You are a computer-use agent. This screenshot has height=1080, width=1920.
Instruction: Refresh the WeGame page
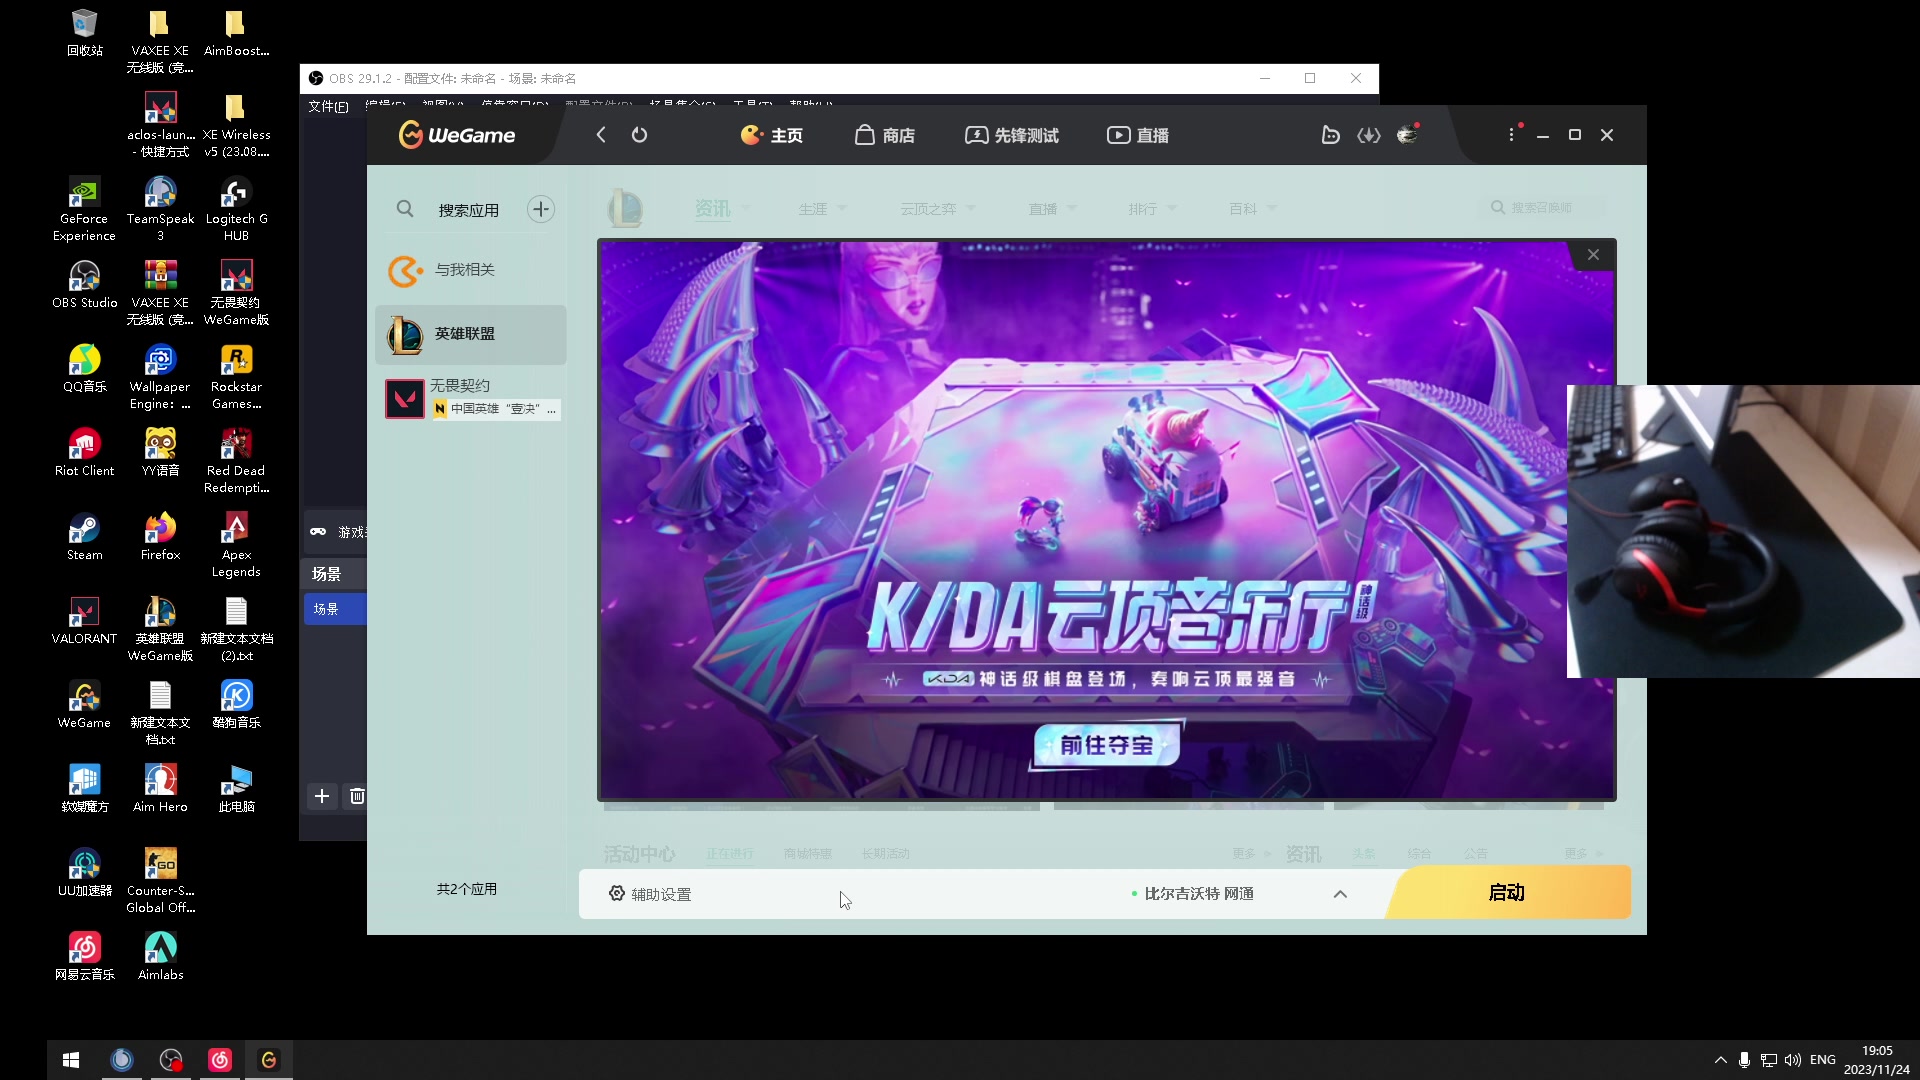point(639,135)
